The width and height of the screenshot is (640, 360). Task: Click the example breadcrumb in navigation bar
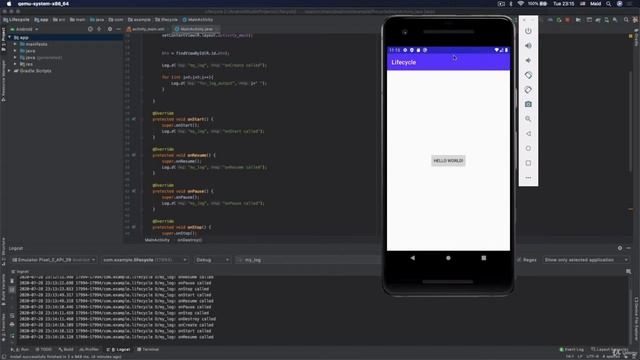pos(139,20)
